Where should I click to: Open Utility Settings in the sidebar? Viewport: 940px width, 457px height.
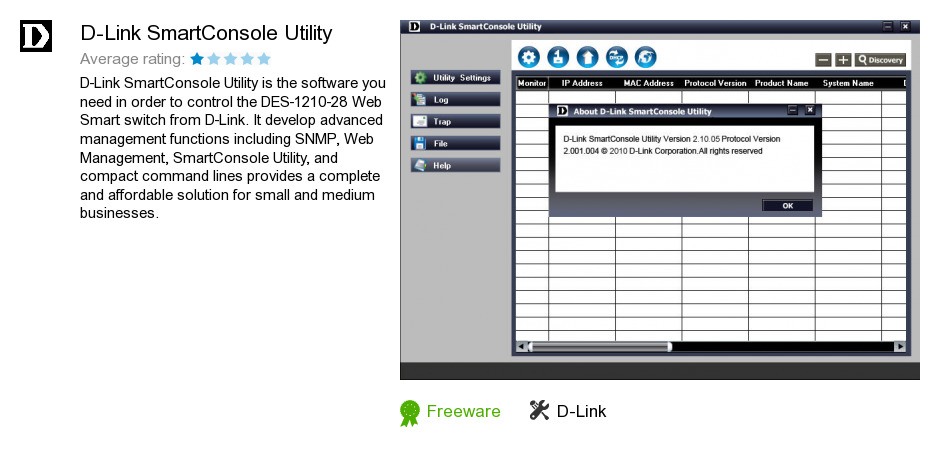pos(456,77)
